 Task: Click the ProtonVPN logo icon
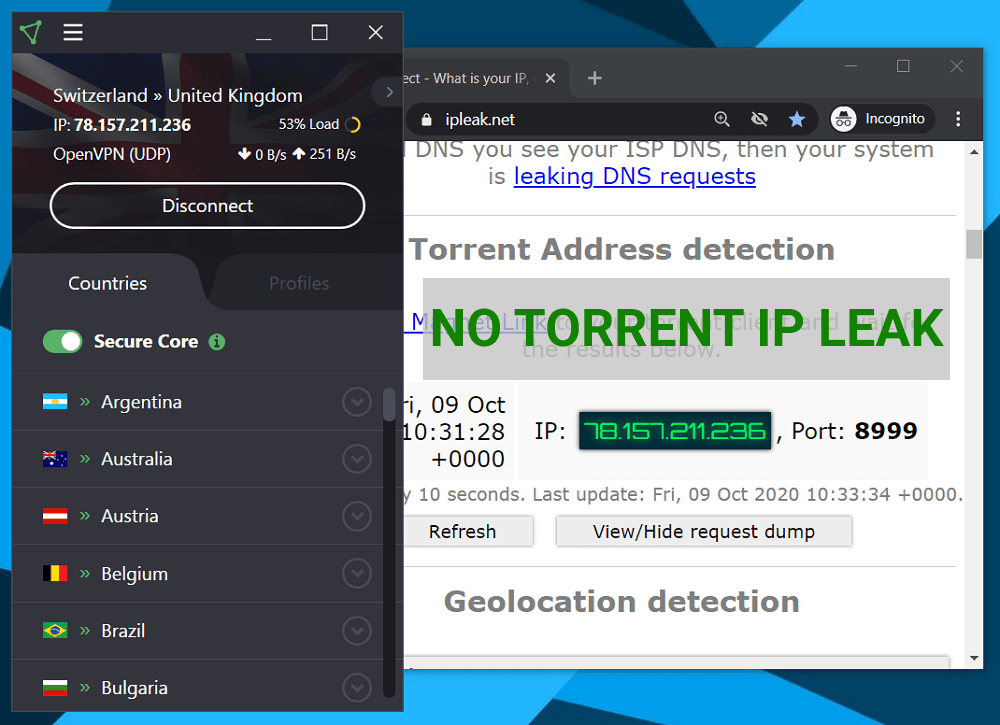click(x=31, y=32)
